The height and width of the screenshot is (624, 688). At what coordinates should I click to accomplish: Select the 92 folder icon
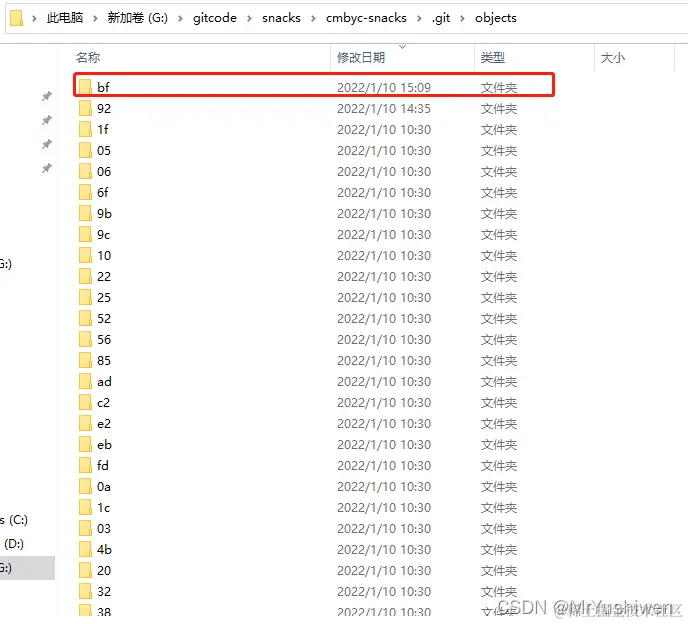pyautogui.click(x=85, y=108)
